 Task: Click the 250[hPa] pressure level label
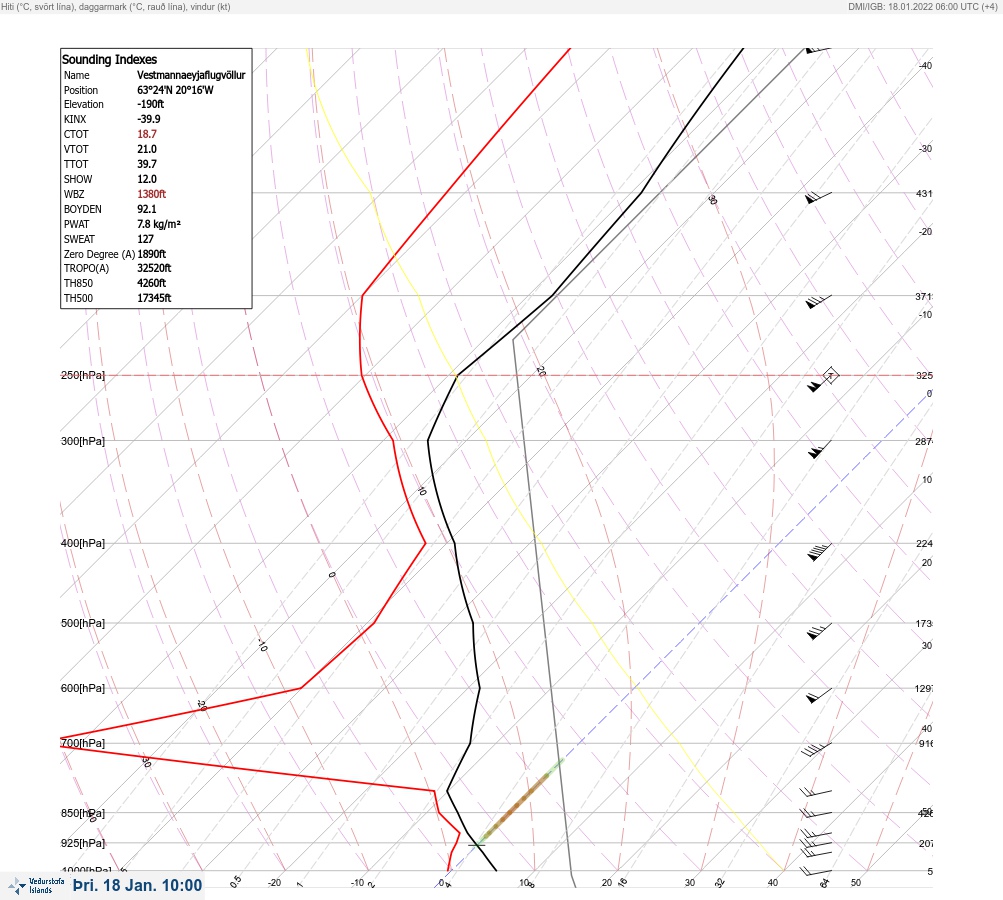point(83,375)
